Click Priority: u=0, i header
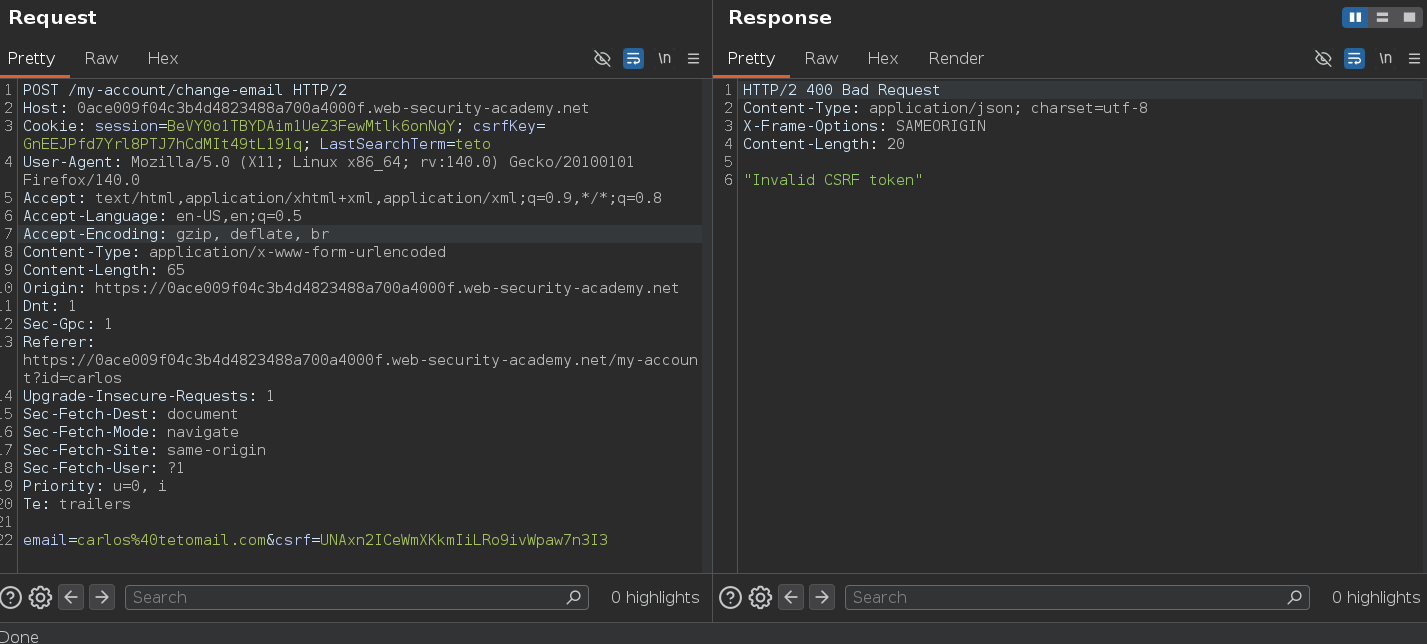This screenshot has width=1427, height=644. (x=95, y=486)
